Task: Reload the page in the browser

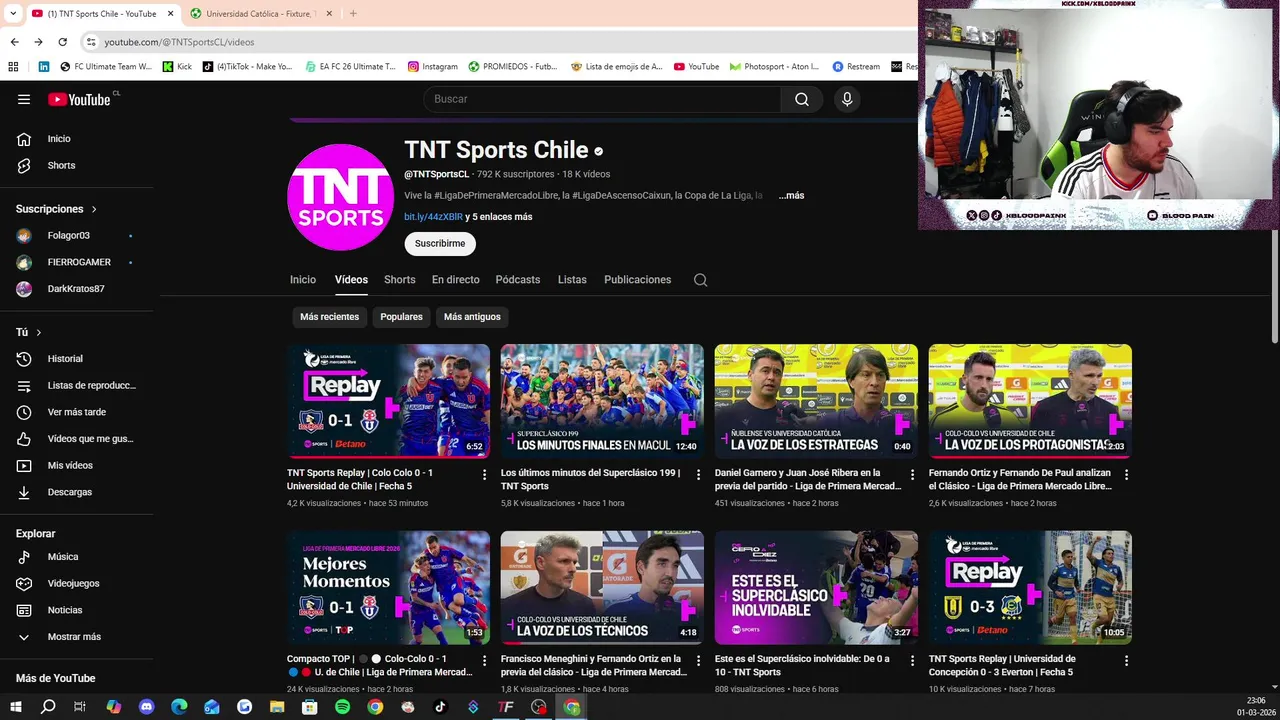Action: click(x=62, y=42)
